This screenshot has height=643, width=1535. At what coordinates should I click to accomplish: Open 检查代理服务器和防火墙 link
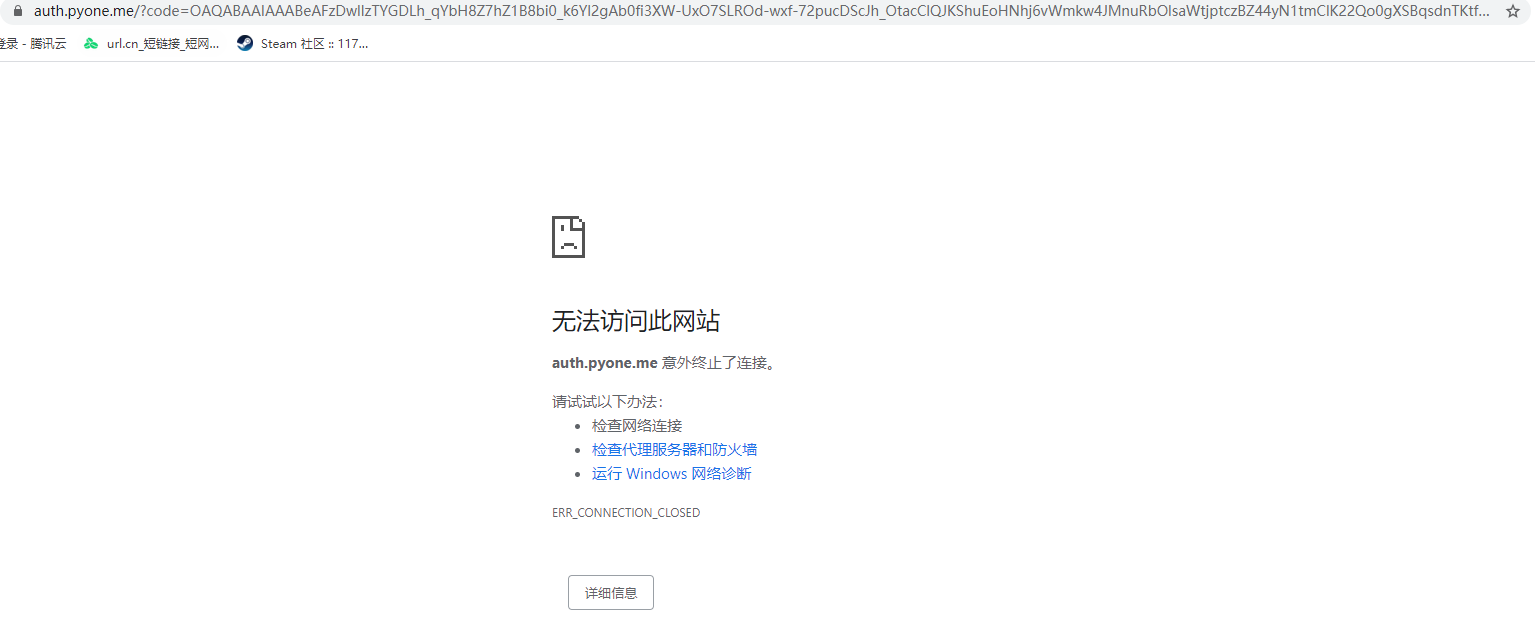pos(674,449)
